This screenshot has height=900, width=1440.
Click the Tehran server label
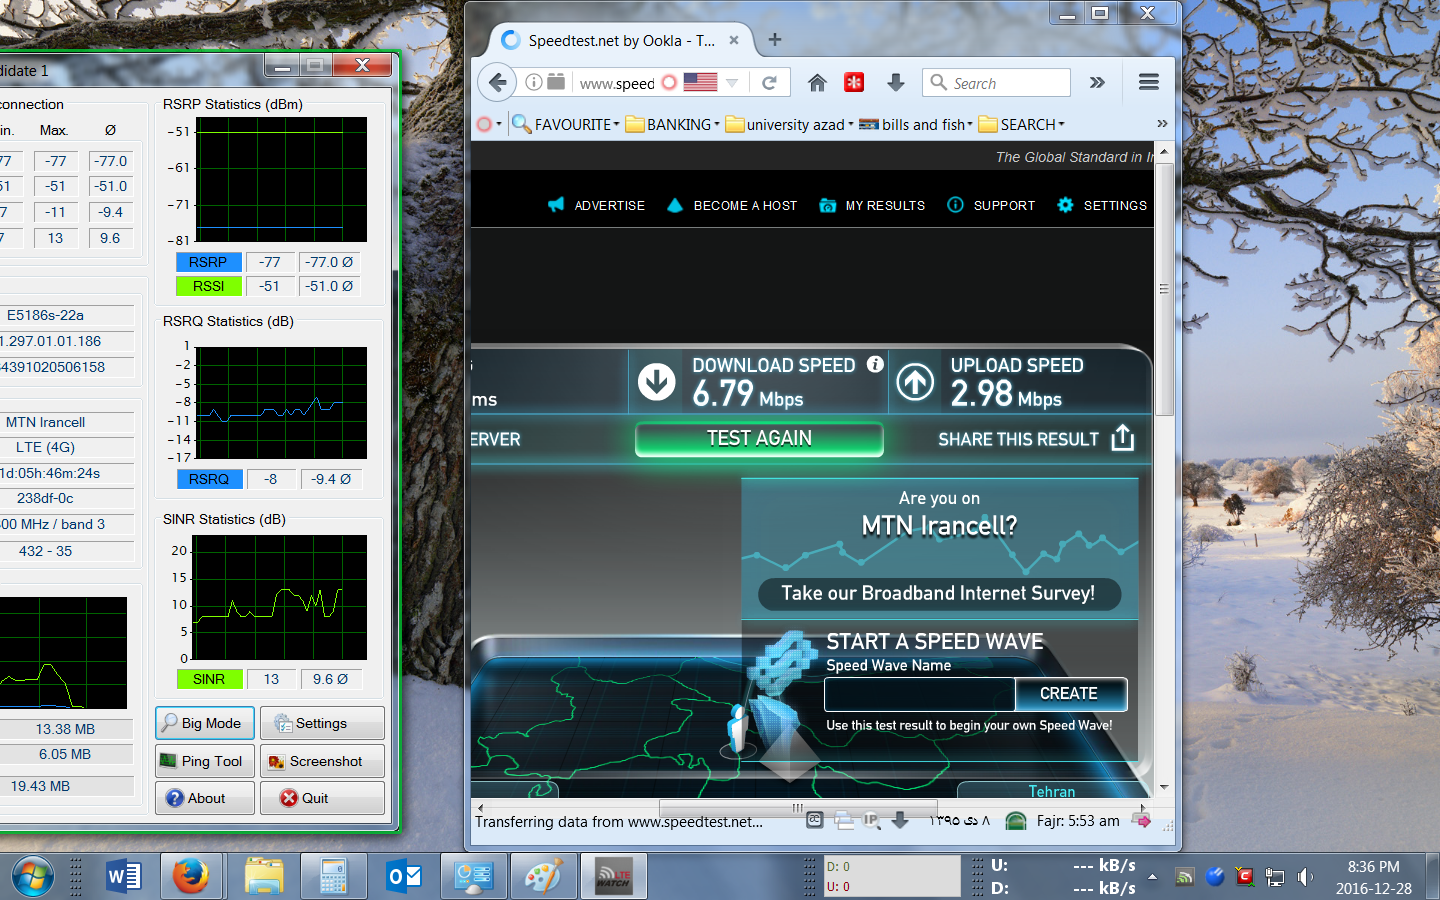pyautogui.click(x=1052, y=791)
